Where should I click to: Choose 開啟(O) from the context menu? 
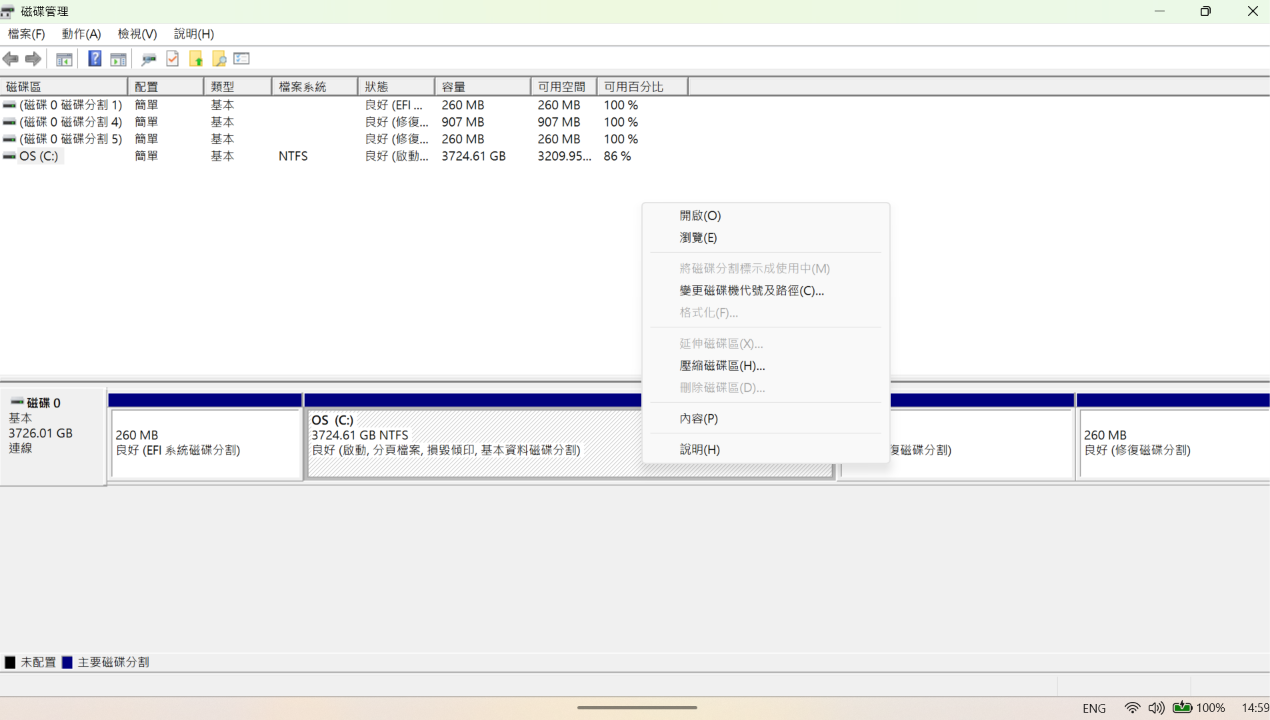766,216
